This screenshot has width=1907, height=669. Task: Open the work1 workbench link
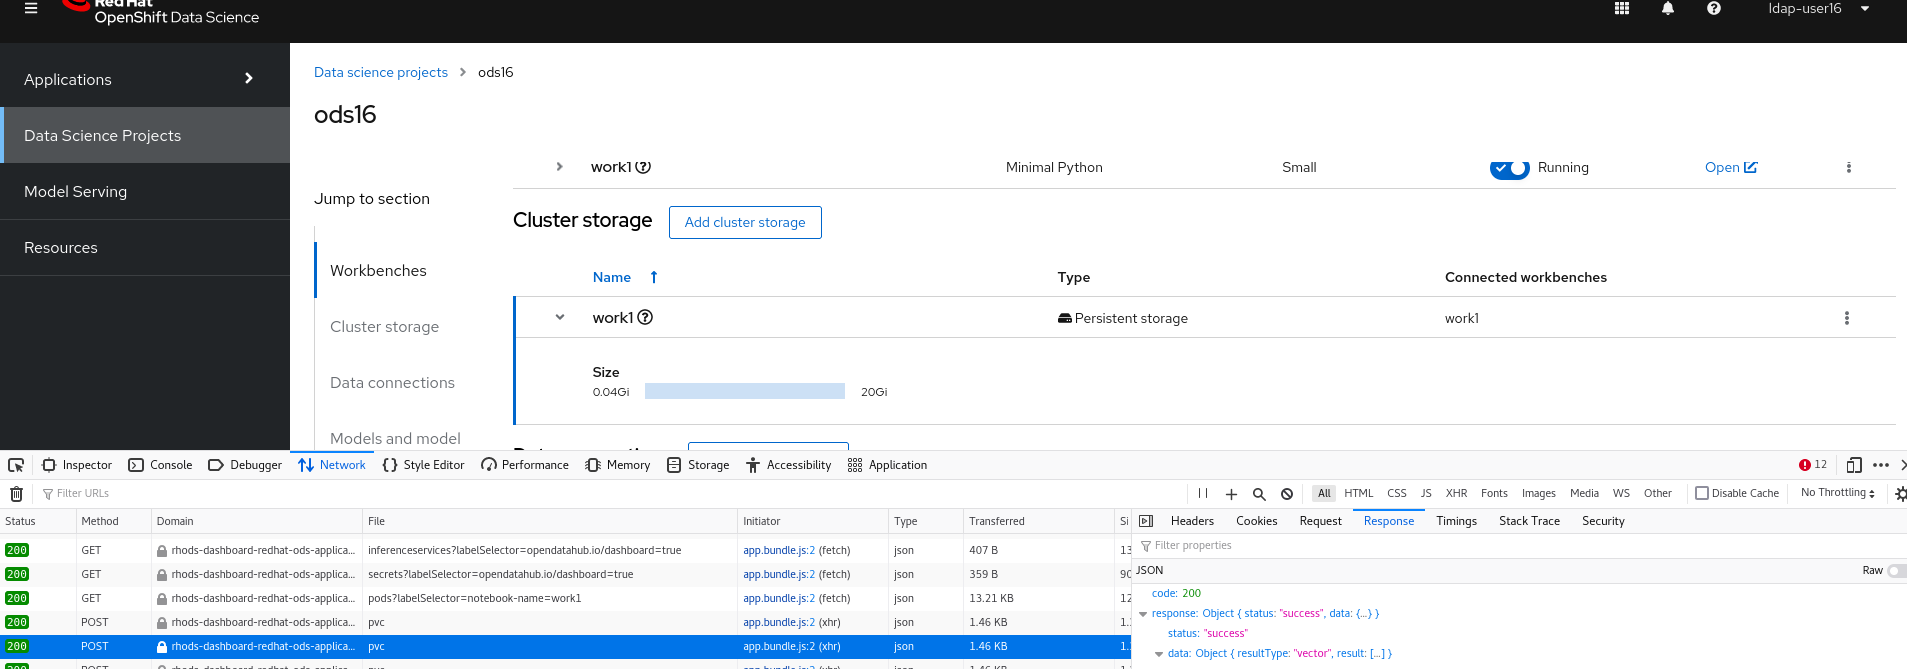pyautogui.click(x=1731, y=167)
